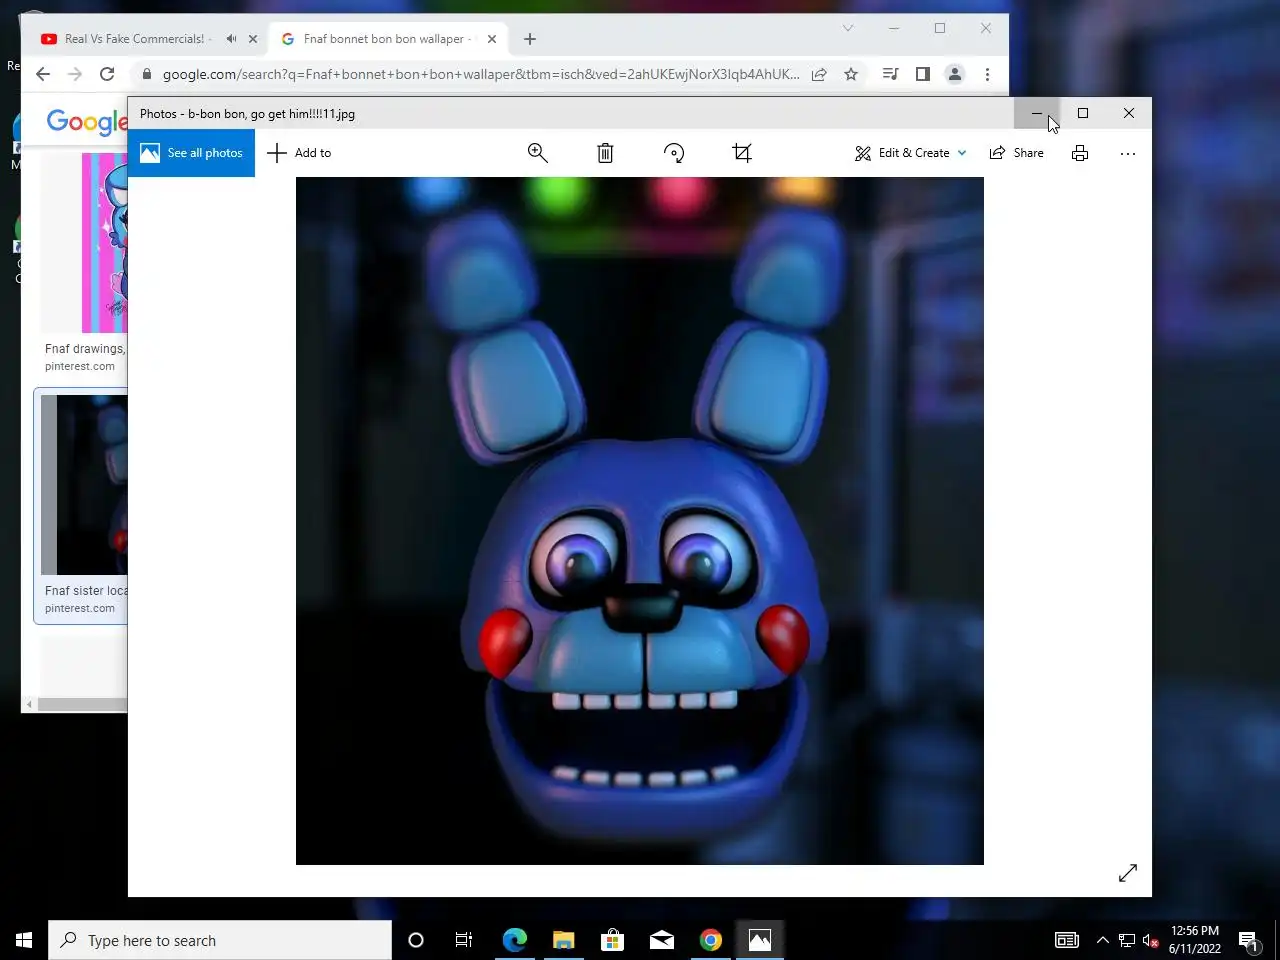Go forward in Chrome

point(75,74)
